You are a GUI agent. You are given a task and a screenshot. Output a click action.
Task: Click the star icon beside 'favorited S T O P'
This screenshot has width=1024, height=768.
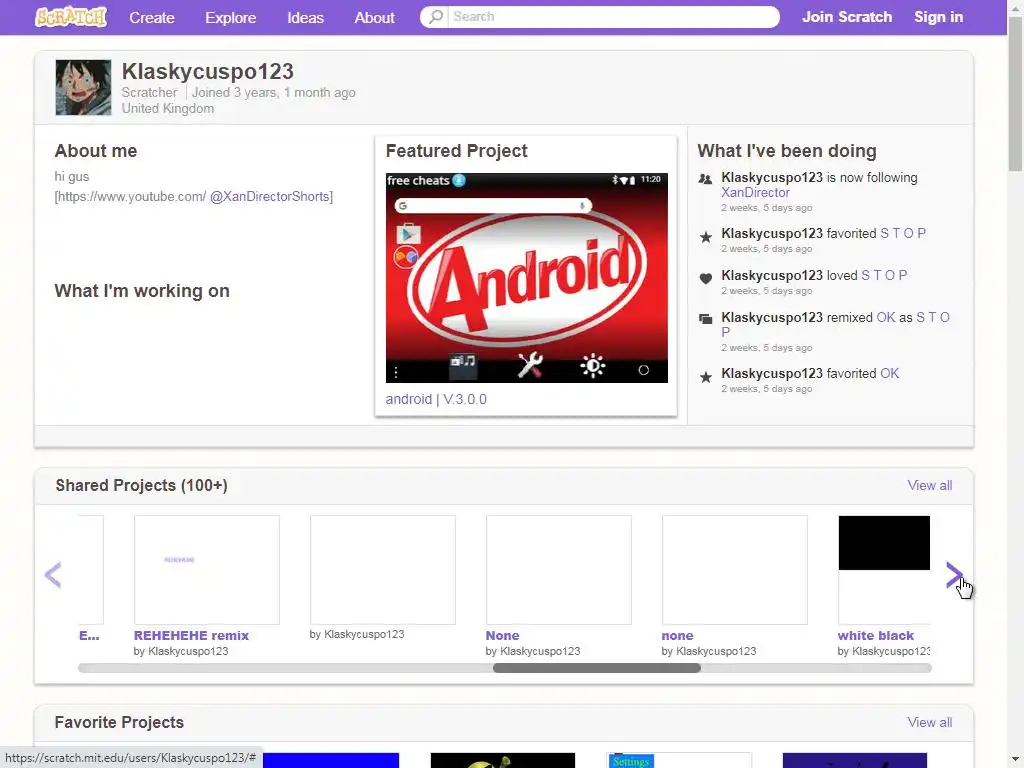tap(705, 237)
